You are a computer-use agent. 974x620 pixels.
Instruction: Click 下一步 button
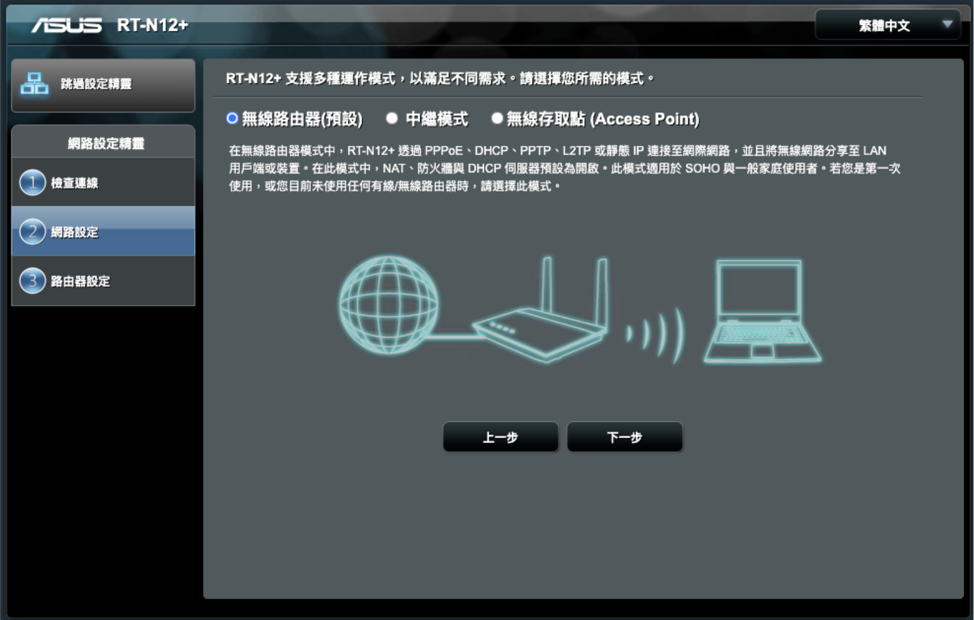pyautogui.click(x=624, y=437)
